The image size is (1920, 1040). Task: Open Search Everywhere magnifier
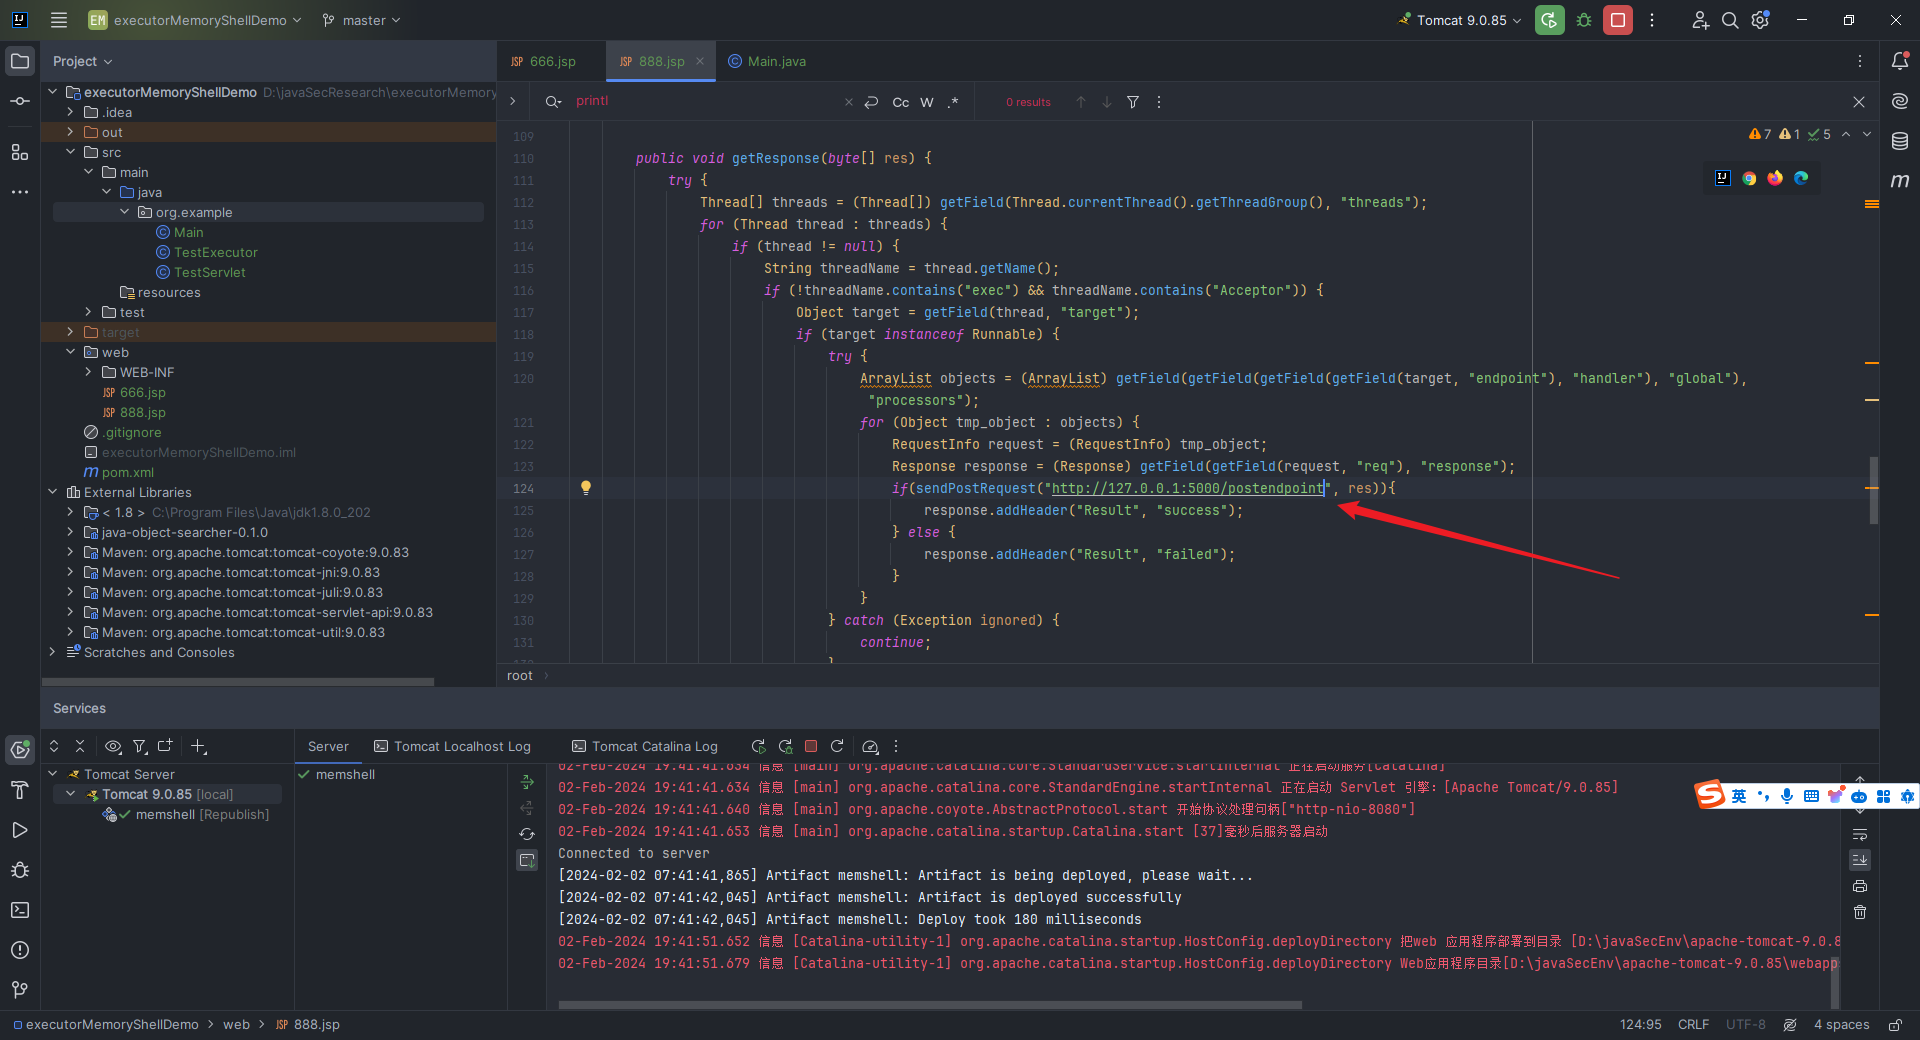point(1730,20)
